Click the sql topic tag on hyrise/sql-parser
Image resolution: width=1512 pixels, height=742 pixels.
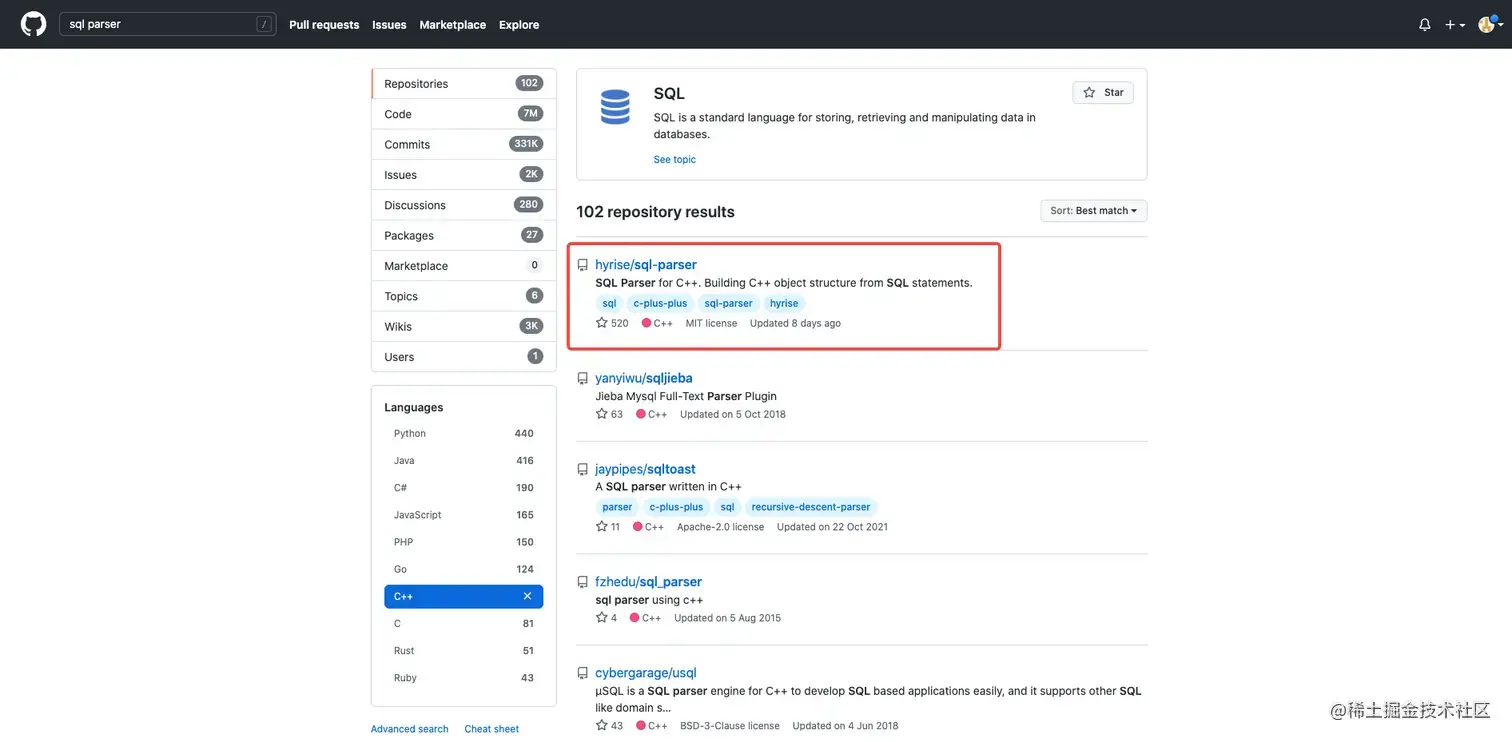tap(610, 303)
